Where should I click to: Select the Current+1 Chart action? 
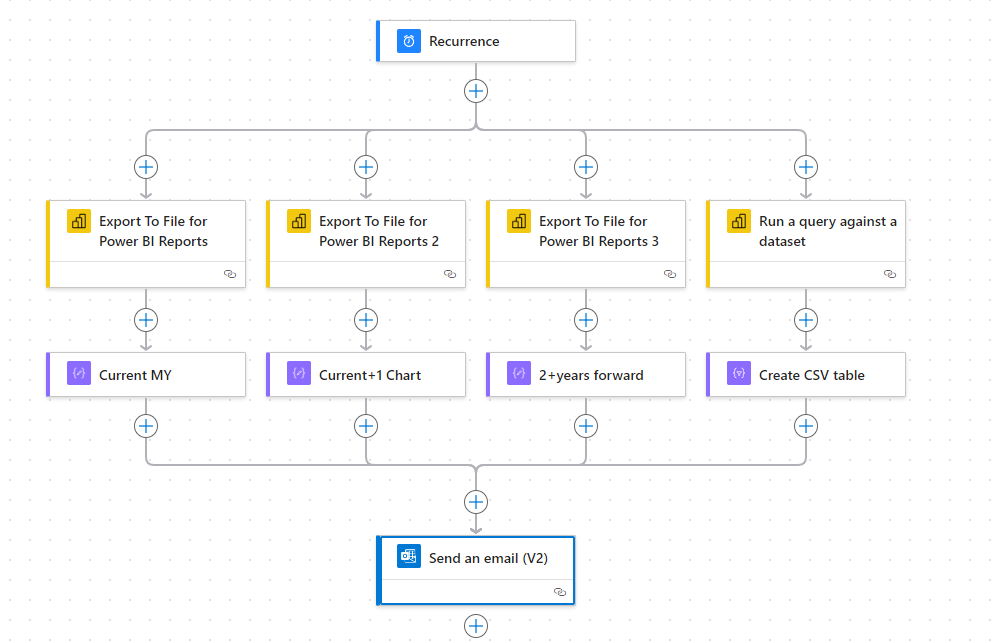coord(366,375)
